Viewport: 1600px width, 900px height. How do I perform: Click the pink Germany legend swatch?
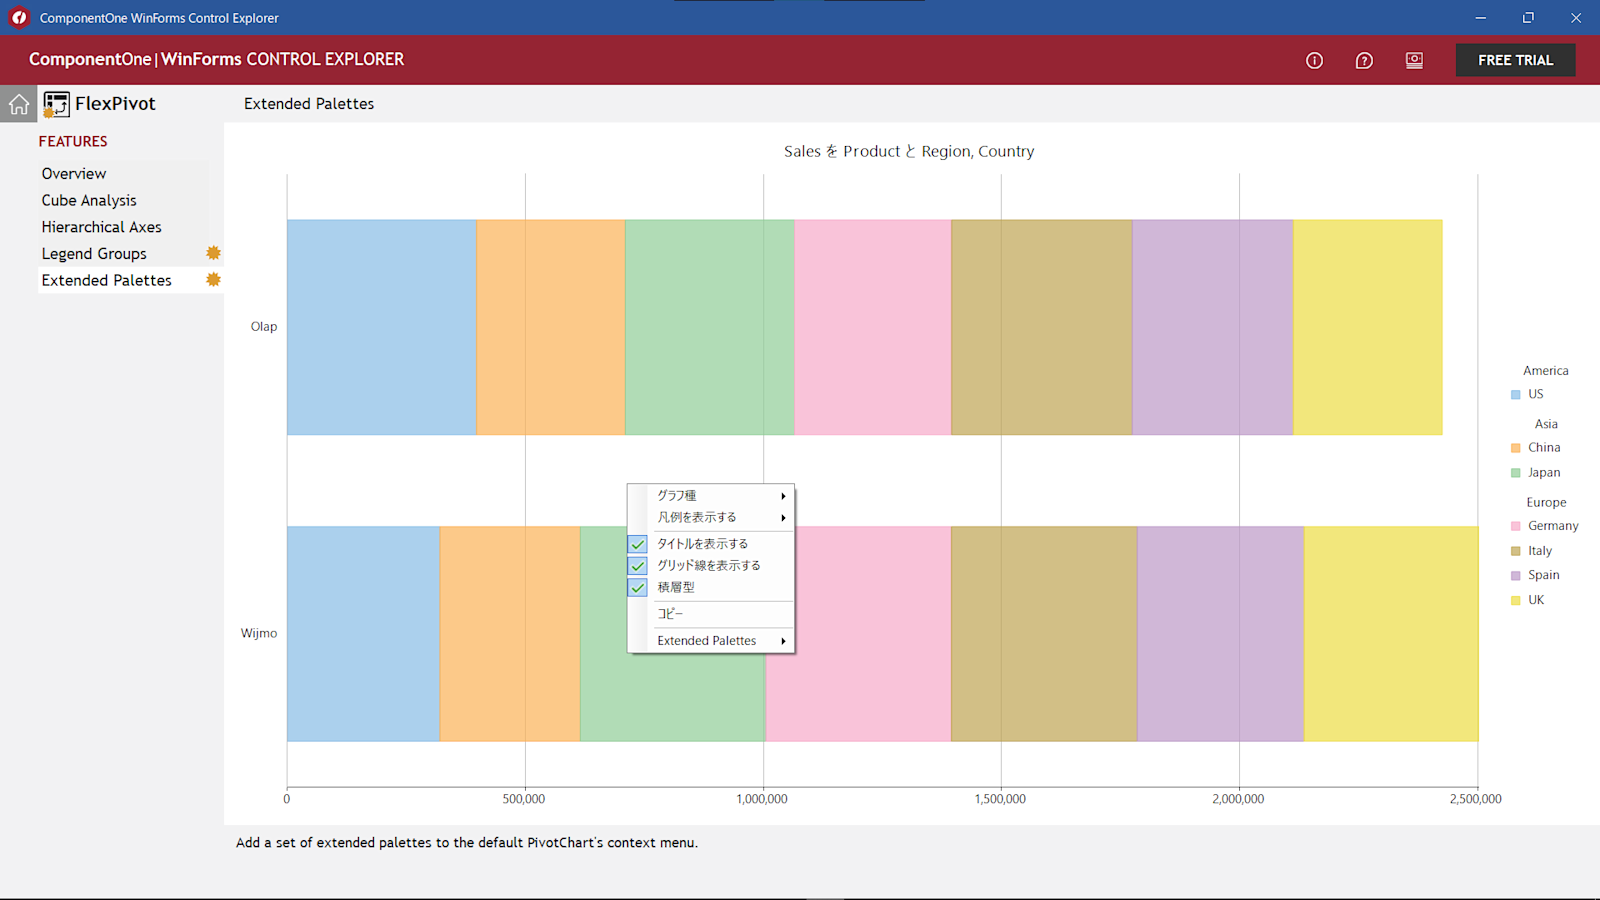tap(1516, 526)
